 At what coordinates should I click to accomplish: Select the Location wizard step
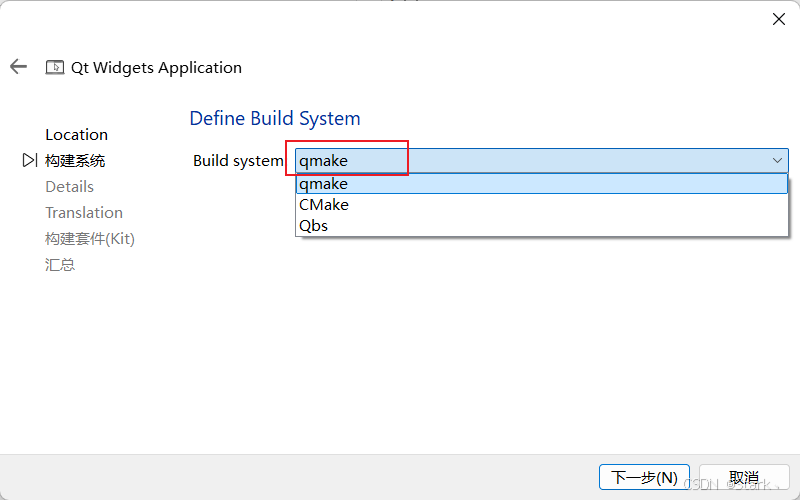pyautogui.click(x=77, y=135)
